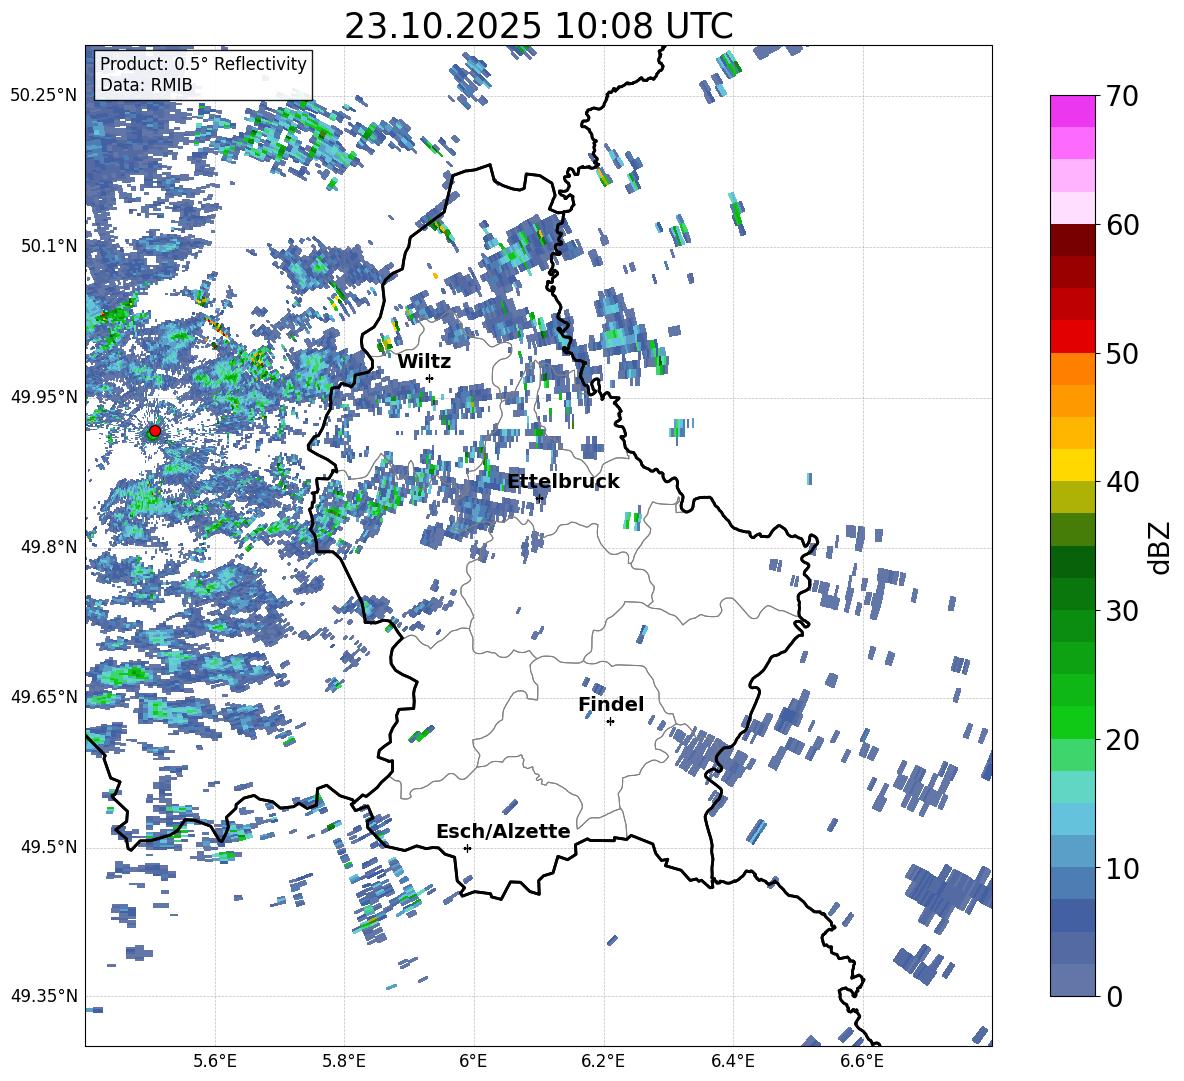The height and width of the screenshot is (1081, 1184).
Task: Click the 49.35°N latitude label
Action: (44, 996)
